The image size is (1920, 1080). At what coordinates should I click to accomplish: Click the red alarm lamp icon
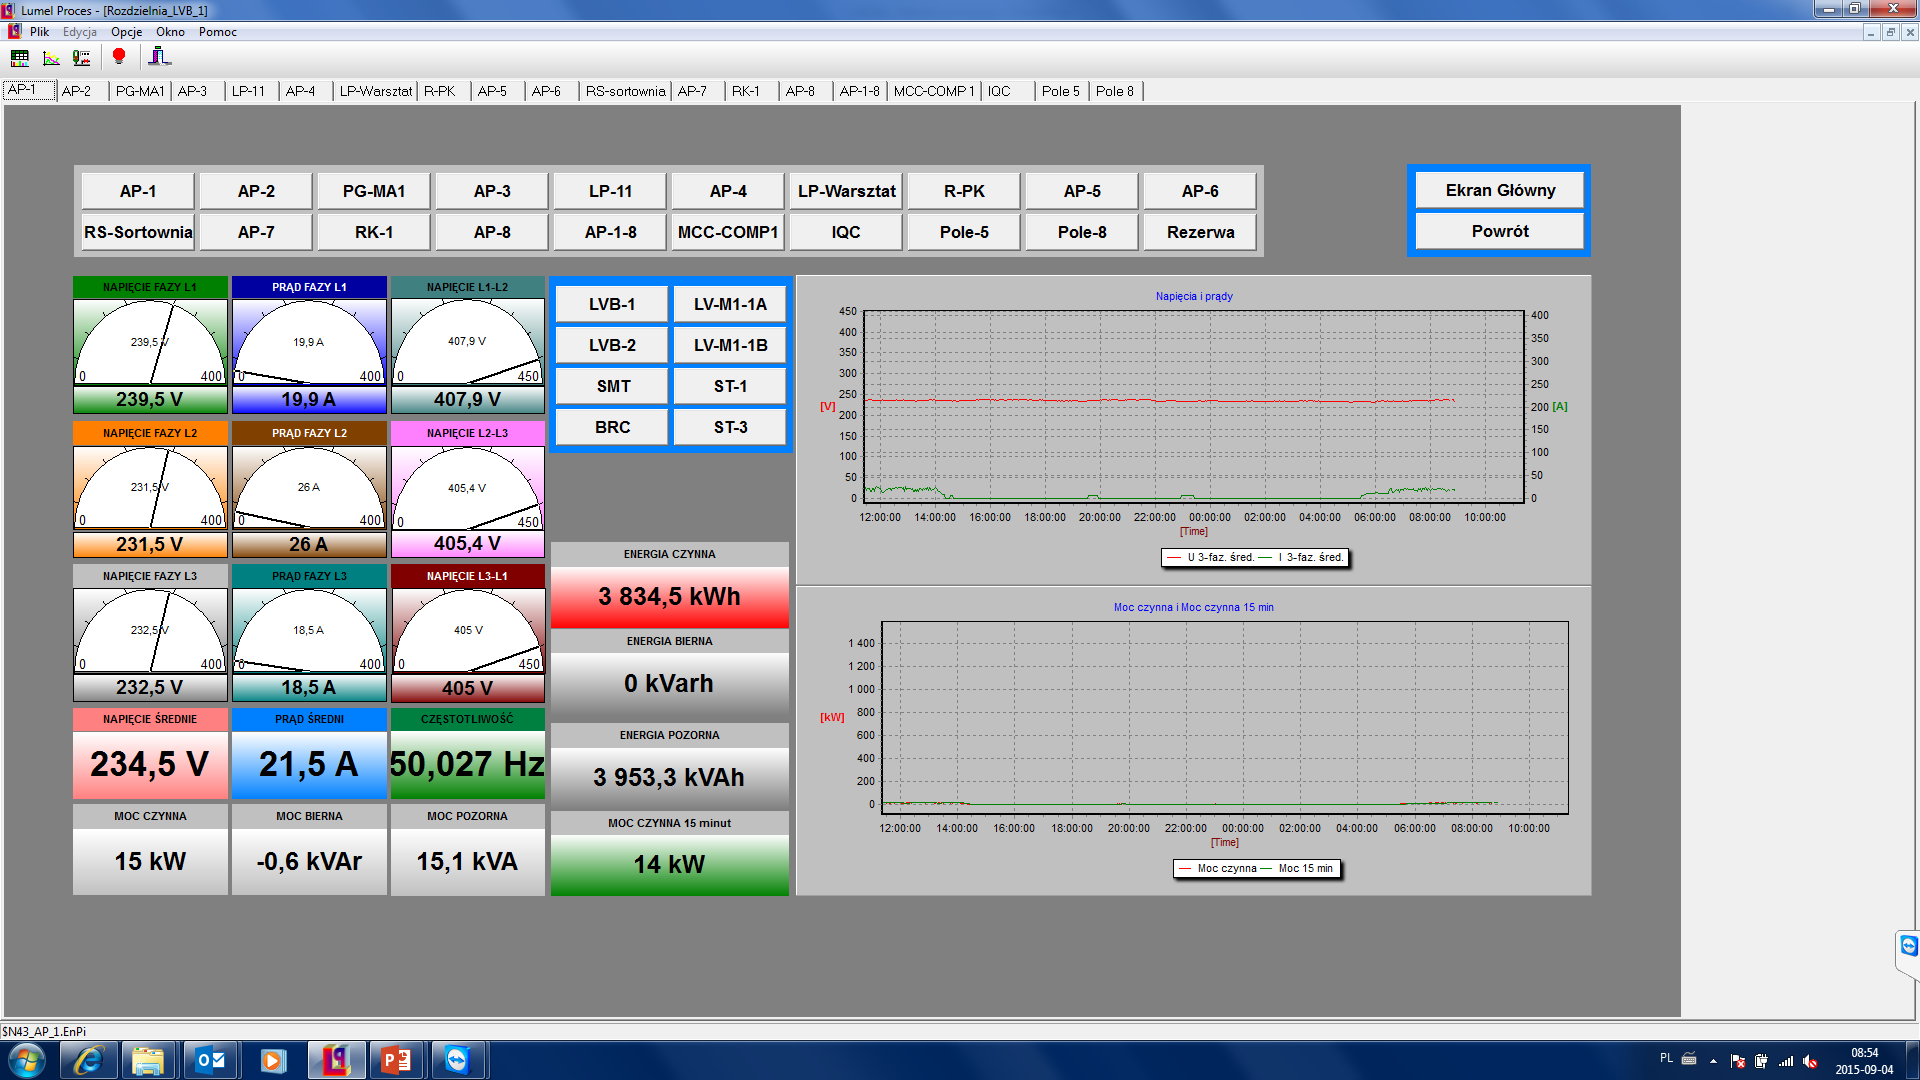(119, 56)
